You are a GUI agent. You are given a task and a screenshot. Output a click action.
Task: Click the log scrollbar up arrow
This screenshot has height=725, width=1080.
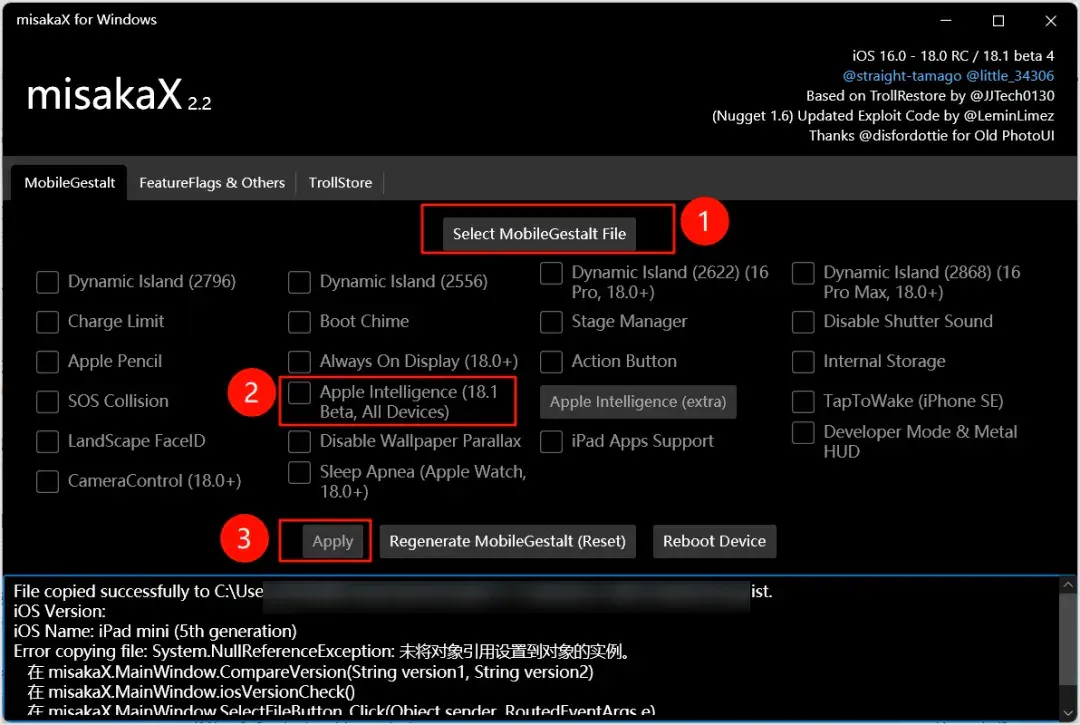(x=1068, y=585)
